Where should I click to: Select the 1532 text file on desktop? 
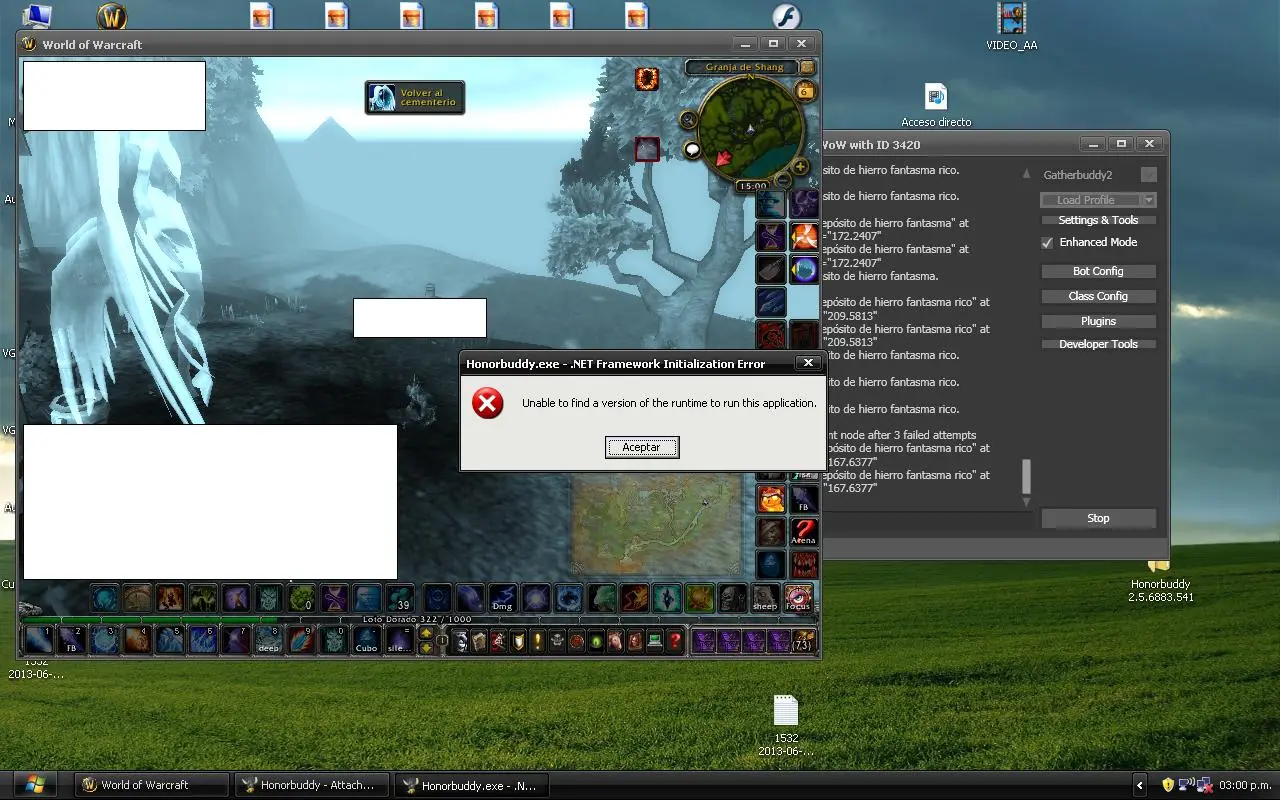(786, 725)
